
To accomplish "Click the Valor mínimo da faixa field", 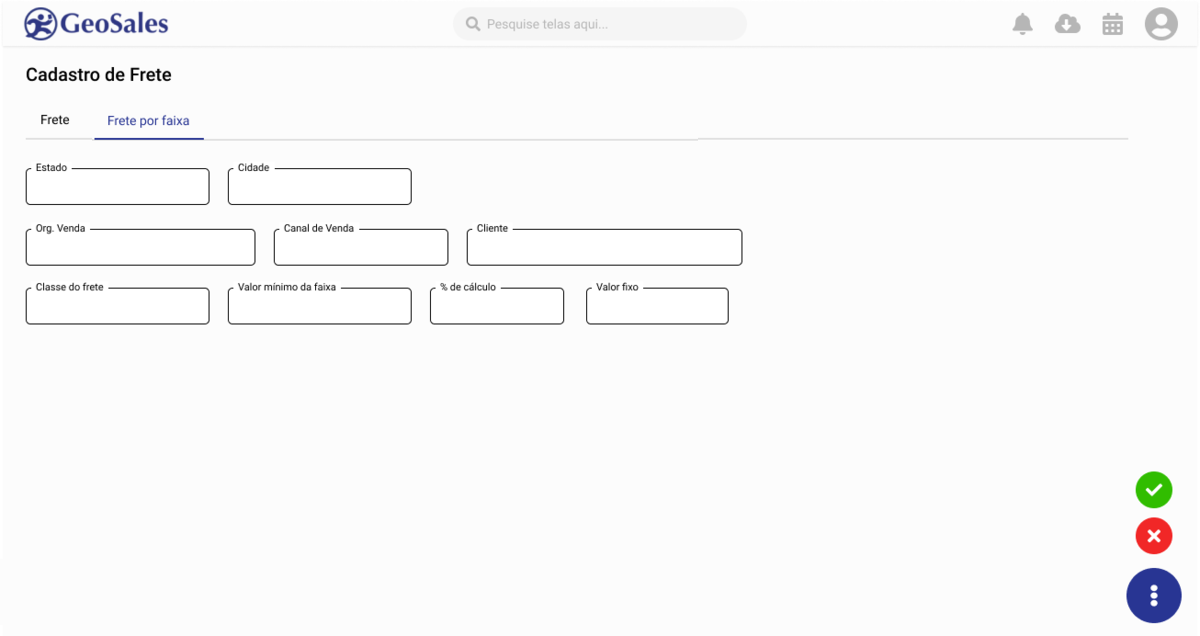I will point(320,306).
